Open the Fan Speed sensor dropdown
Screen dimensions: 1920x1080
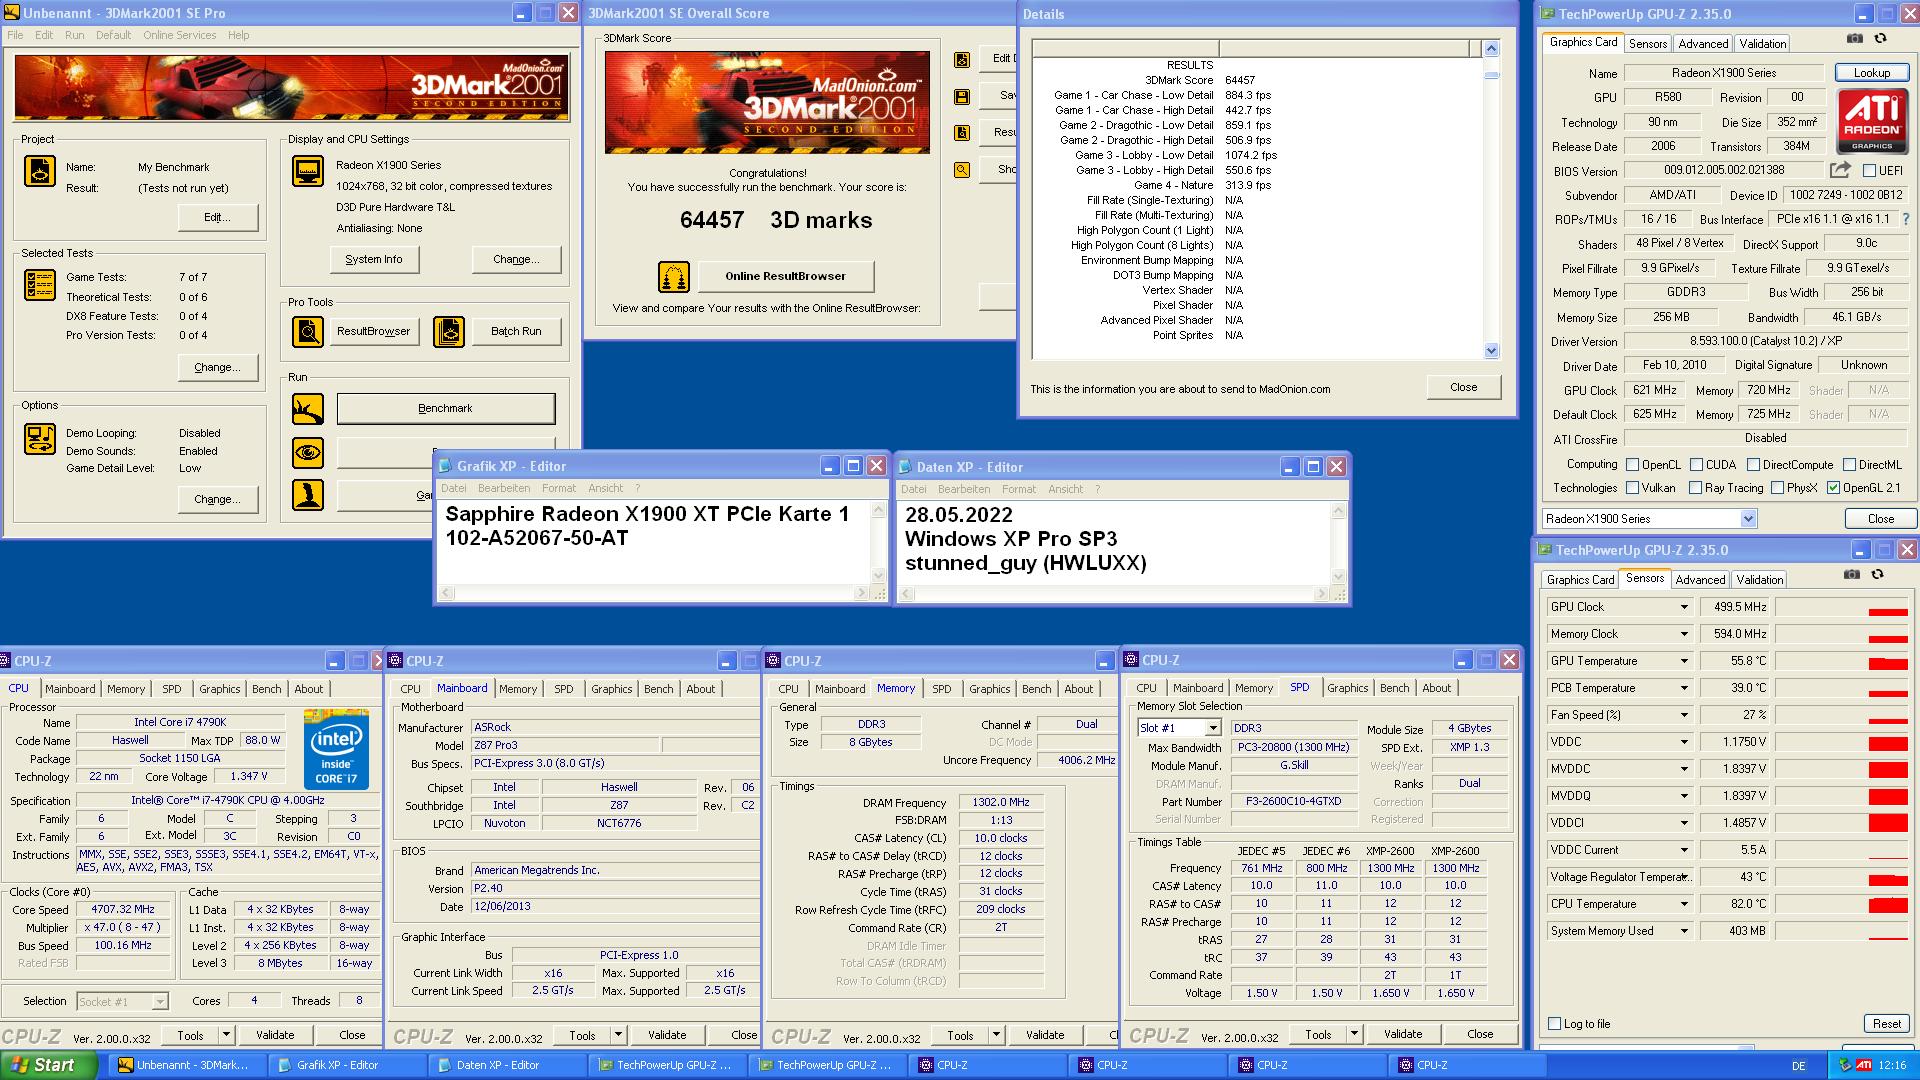[x=1684, y=715]
